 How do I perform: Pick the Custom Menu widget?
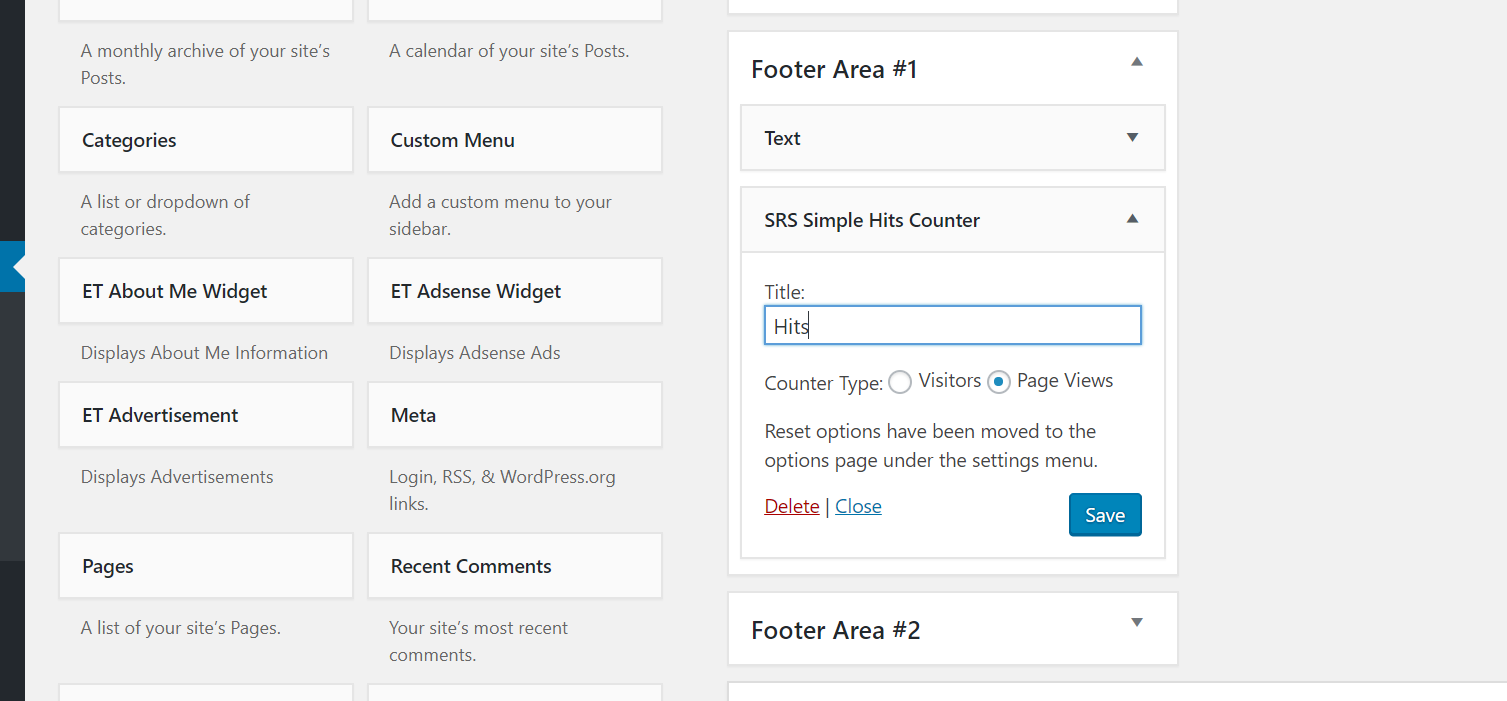515,140
